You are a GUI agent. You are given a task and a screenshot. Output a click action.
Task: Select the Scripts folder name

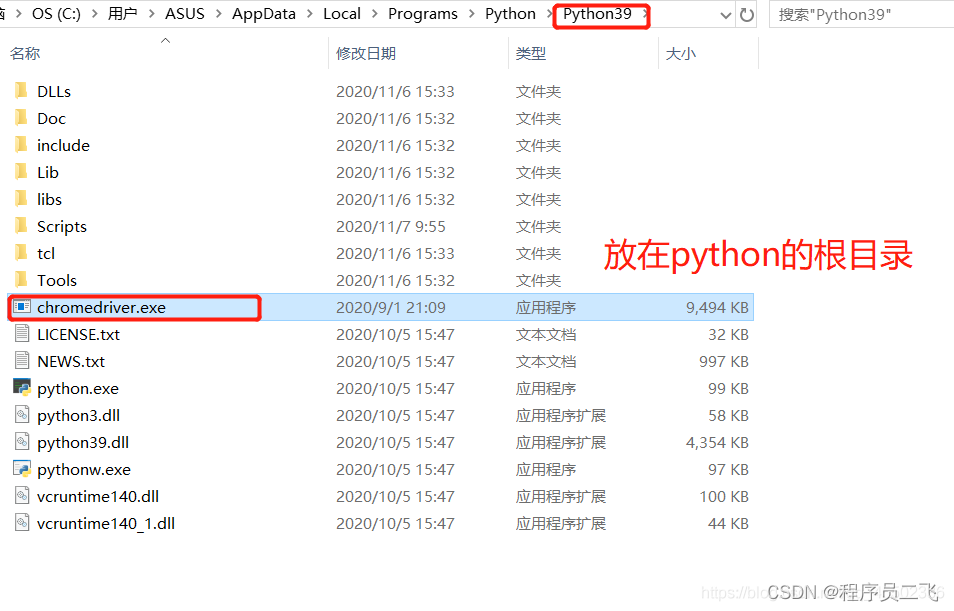coord(62,226)
